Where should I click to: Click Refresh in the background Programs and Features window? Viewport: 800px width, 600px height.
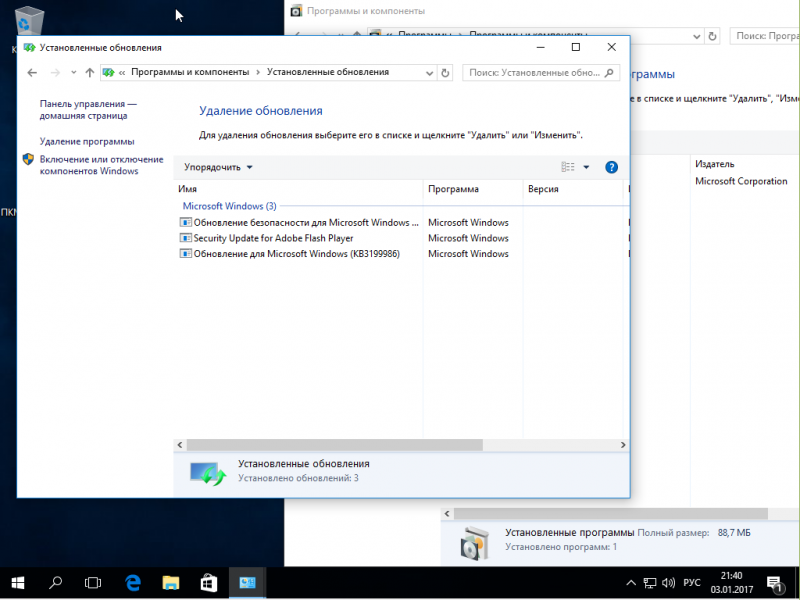tap(712, 36)
